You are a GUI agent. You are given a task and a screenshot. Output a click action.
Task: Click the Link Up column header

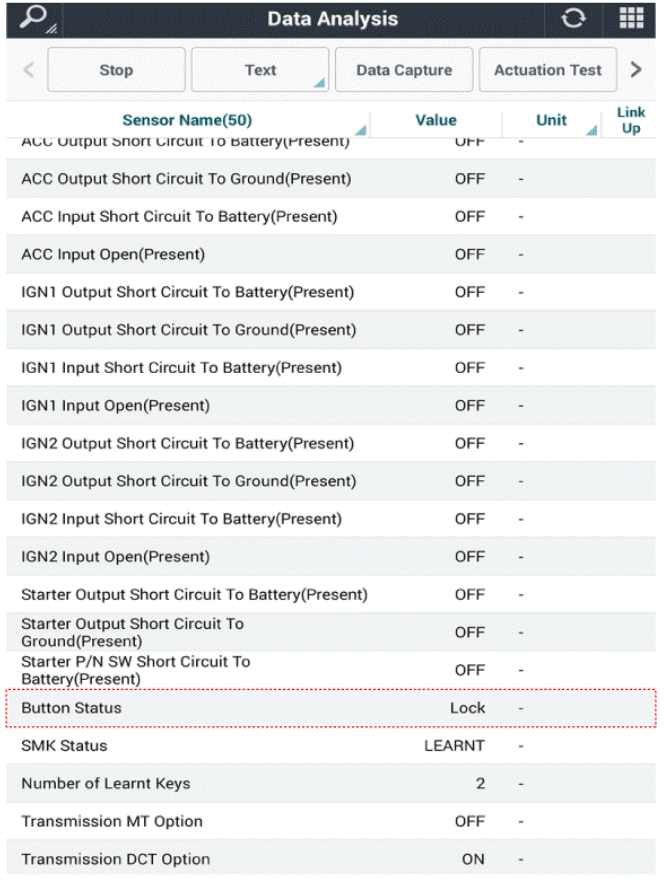630,120
